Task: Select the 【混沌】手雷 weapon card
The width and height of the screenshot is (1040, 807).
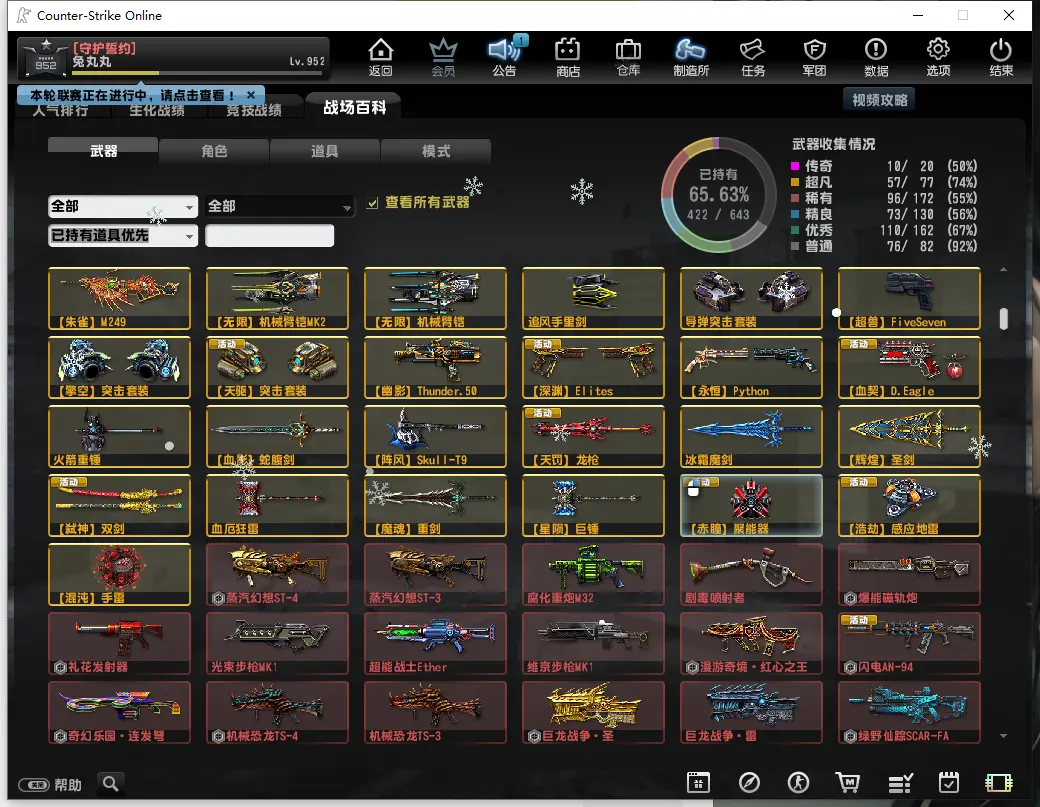Action: click(119, 574)
